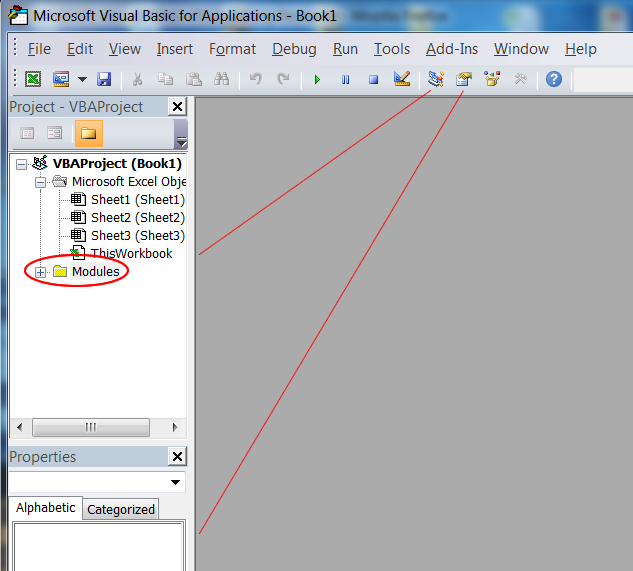Viewport: 633px width, 571px height.
Task: Close the Properties pane
Action: pos(178,457)
